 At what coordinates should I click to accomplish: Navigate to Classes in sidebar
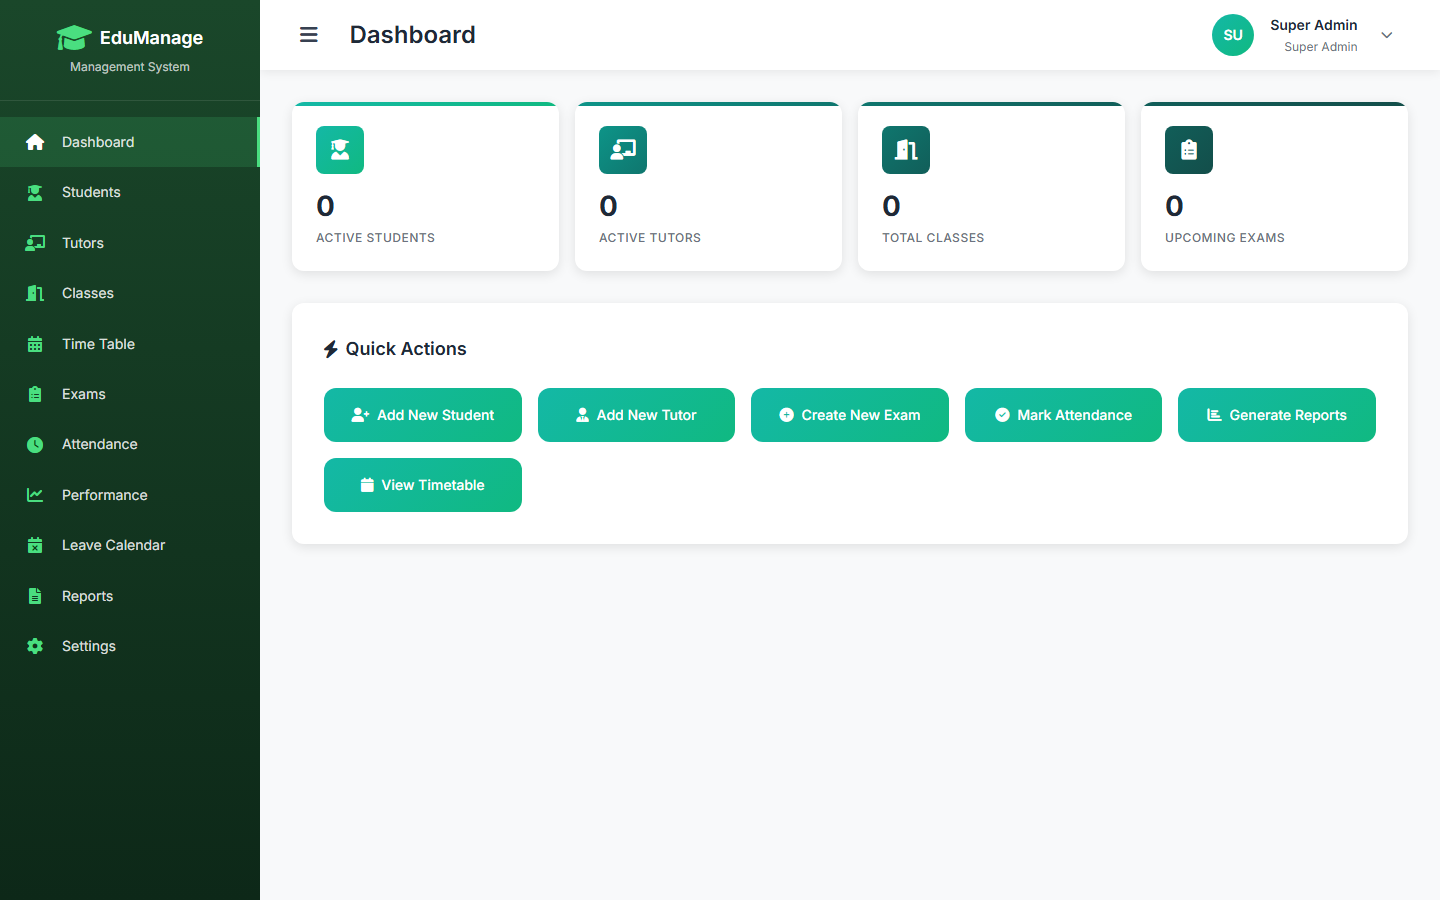(130, 293)
